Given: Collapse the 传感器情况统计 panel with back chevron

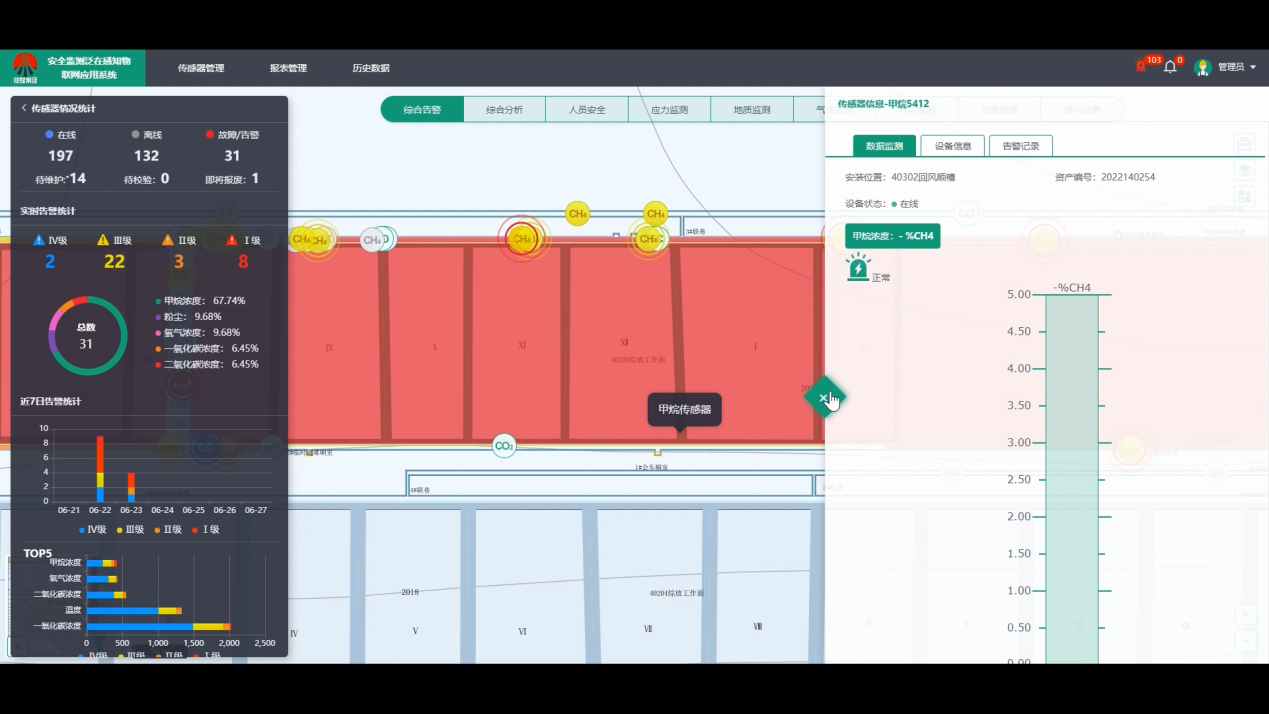Looking at the screenshot, I should click(x=24, y=108).
